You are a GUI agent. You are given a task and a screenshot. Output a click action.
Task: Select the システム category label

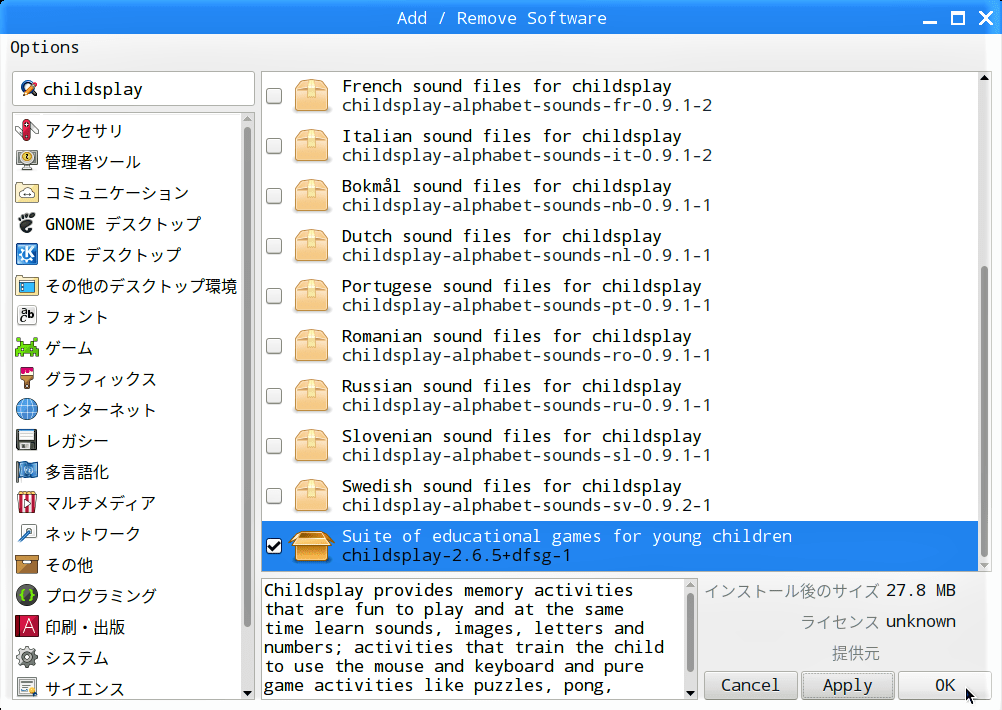[x=77, y=658]
